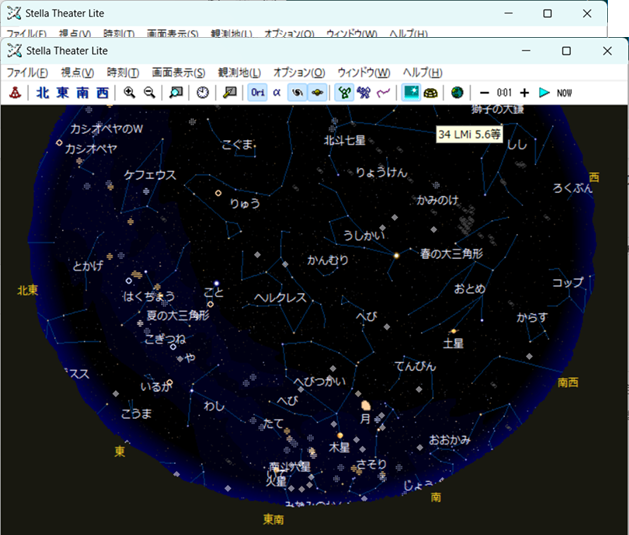Toggle the blue constellation figure icon
The width and height of the screenshot is (629, 535).
[364, 93]
